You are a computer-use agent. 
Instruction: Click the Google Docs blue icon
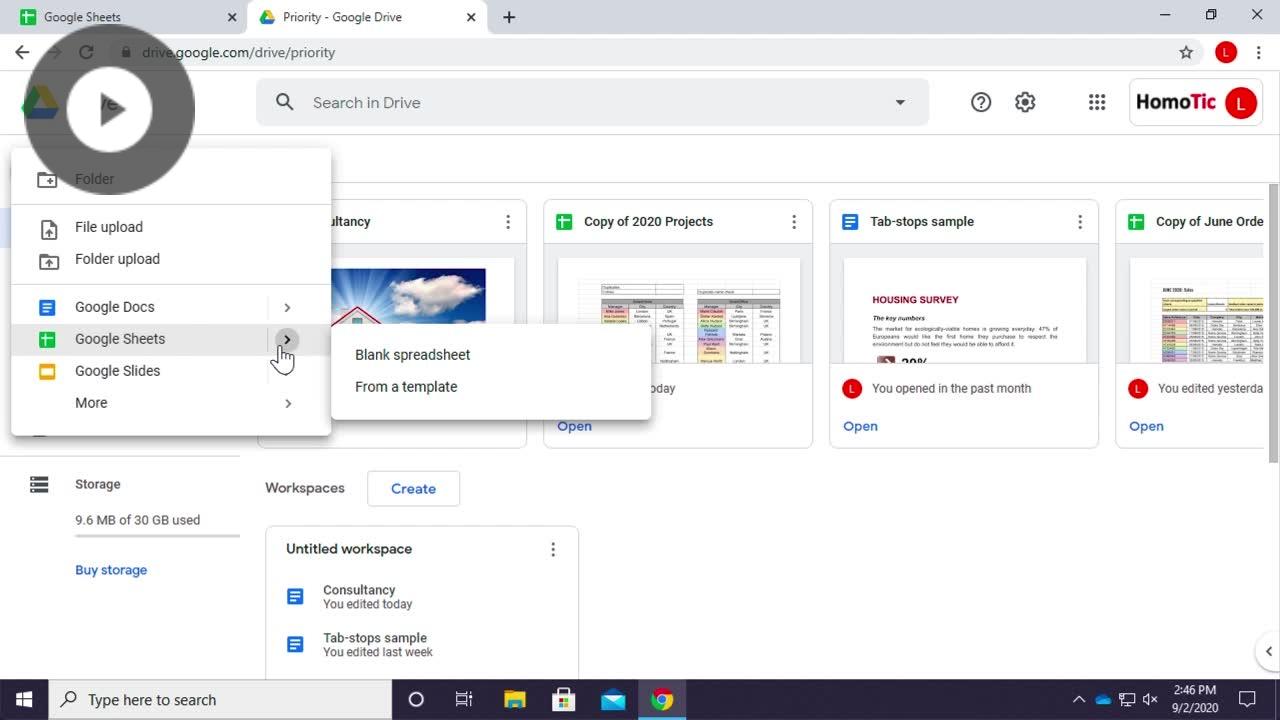click(47, 307)
